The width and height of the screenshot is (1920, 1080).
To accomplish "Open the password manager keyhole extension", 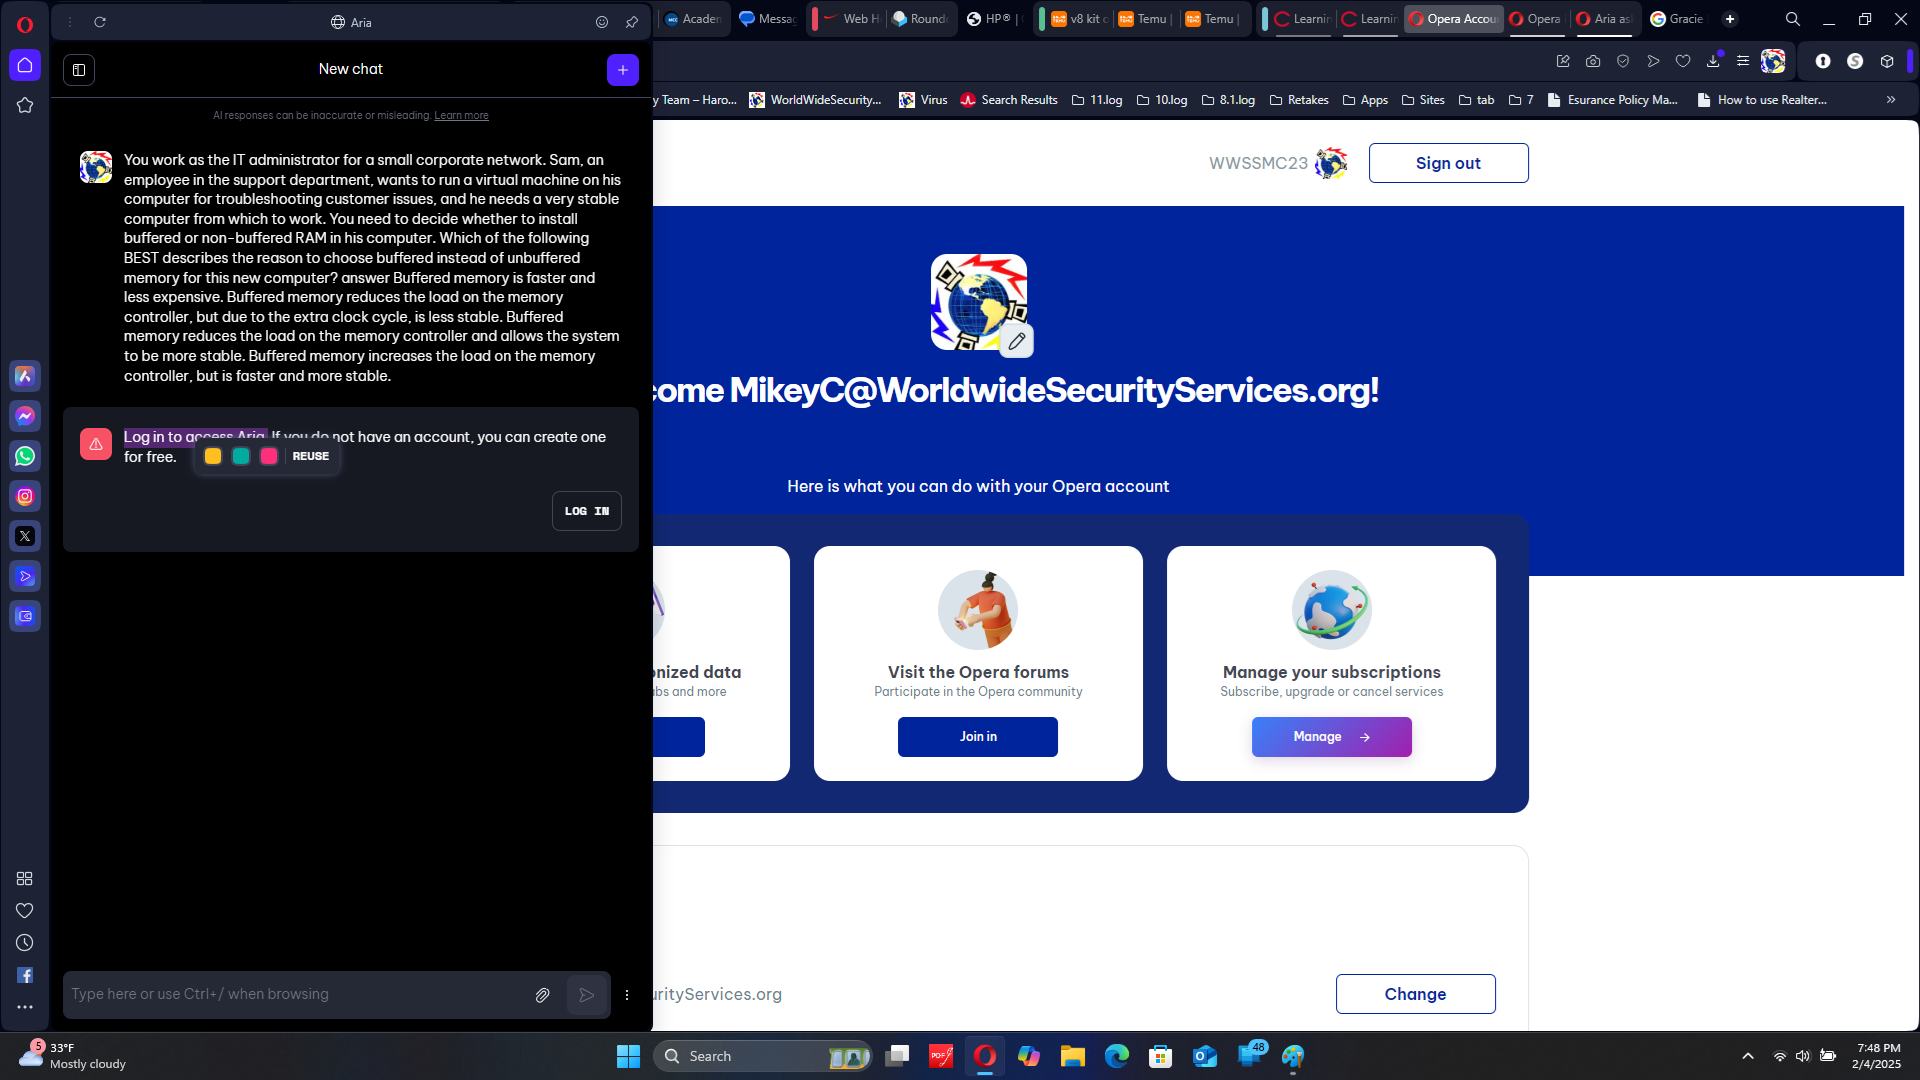I will pyautogui.click(x=1823, y=61).
